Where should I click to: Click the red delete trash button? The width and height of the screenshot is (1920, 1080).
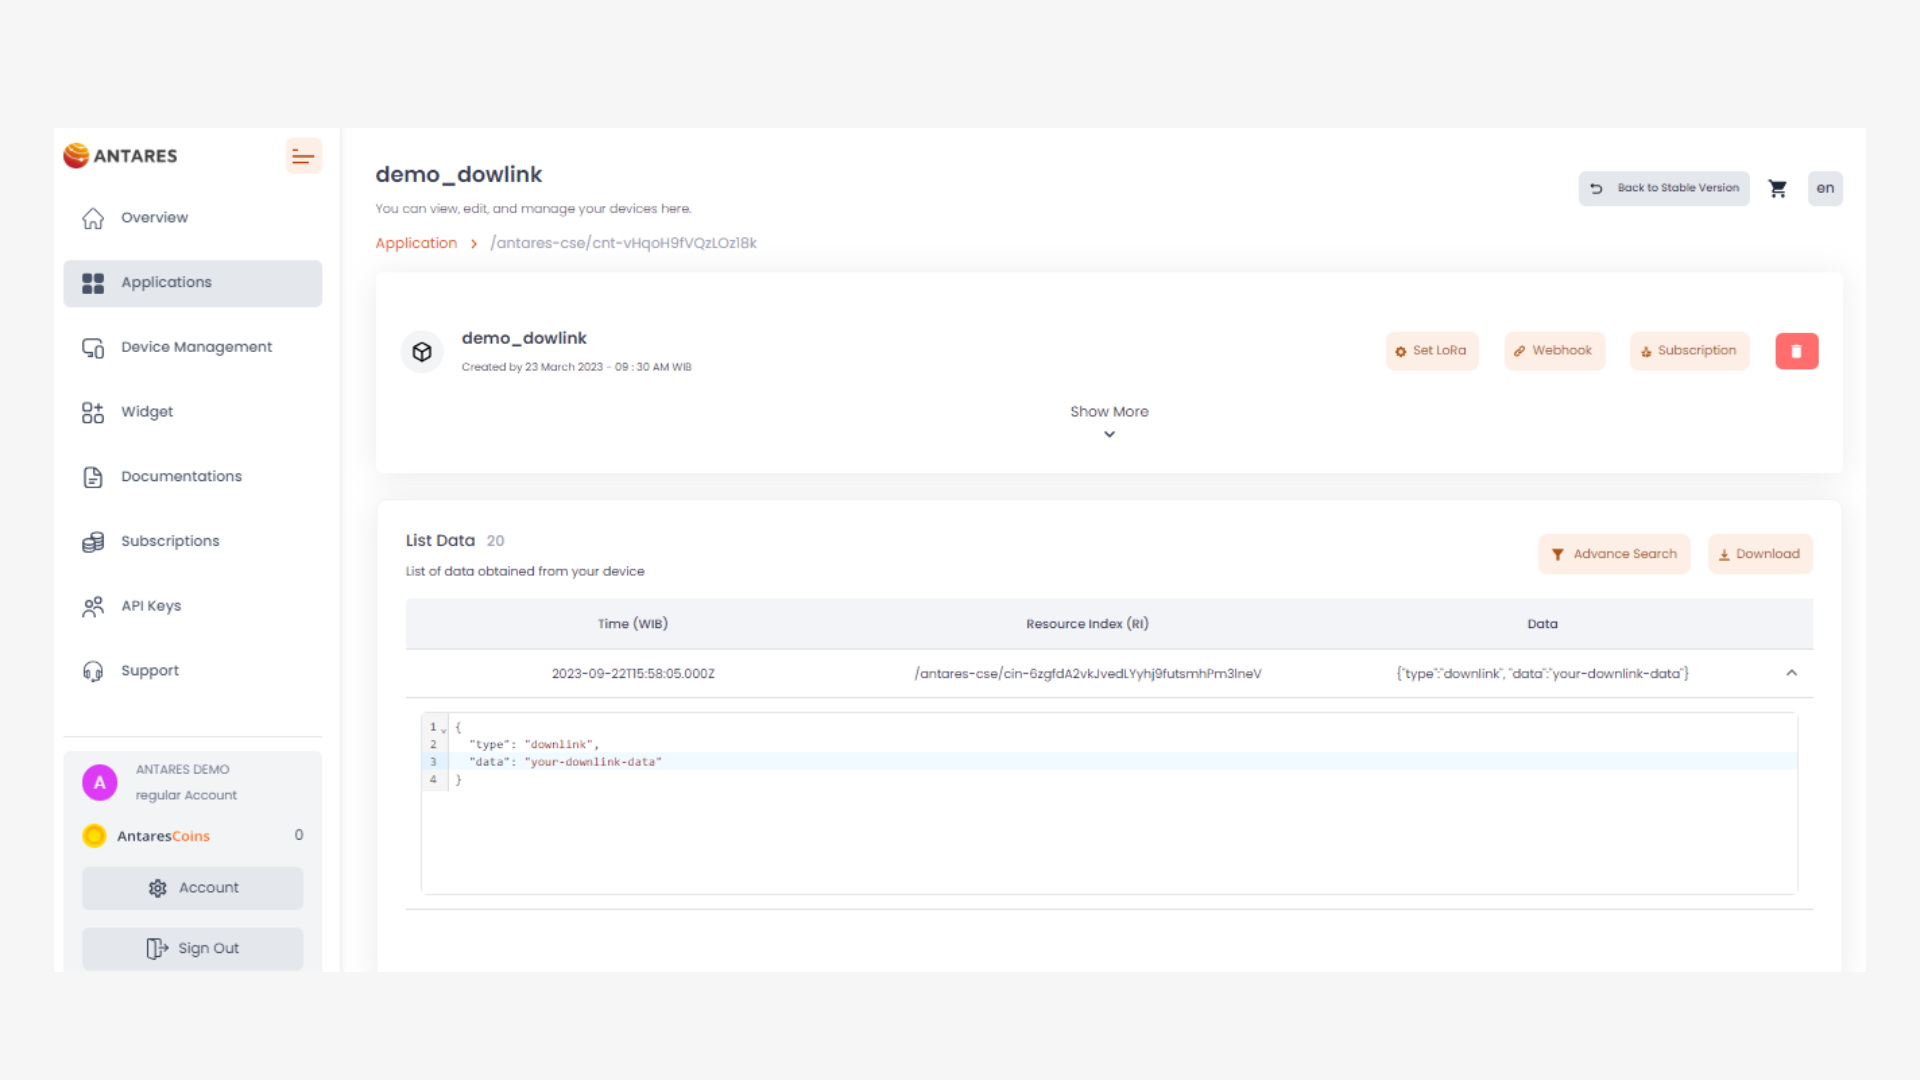1796,351
